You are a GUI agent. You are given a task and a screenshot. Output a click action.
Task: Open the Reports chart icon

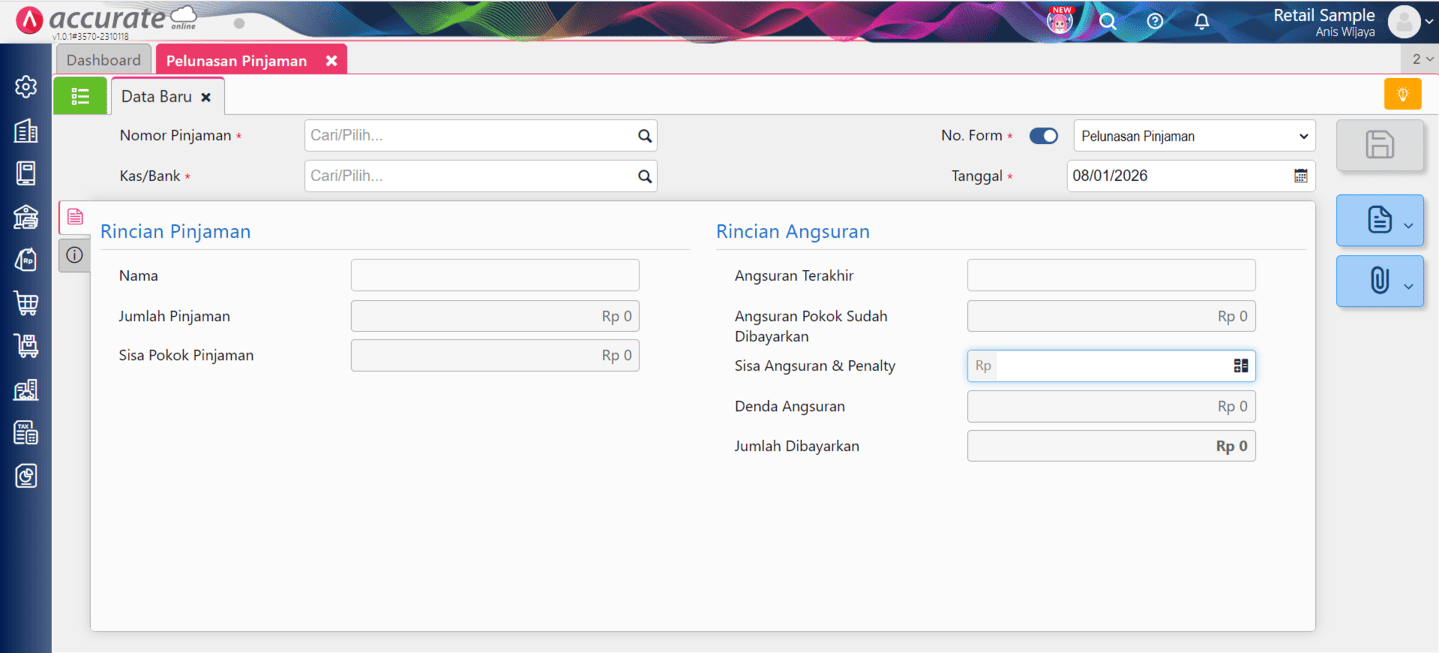pos(26,476)
